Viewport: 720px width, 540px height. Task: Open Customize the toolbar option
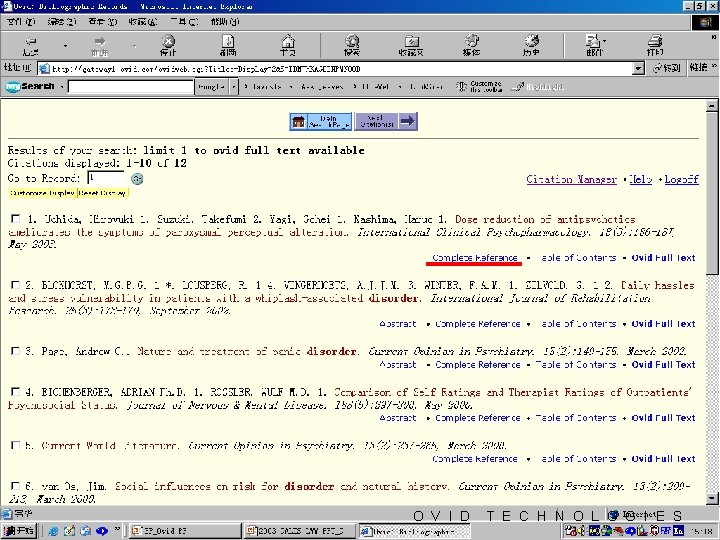pos(479,86)
